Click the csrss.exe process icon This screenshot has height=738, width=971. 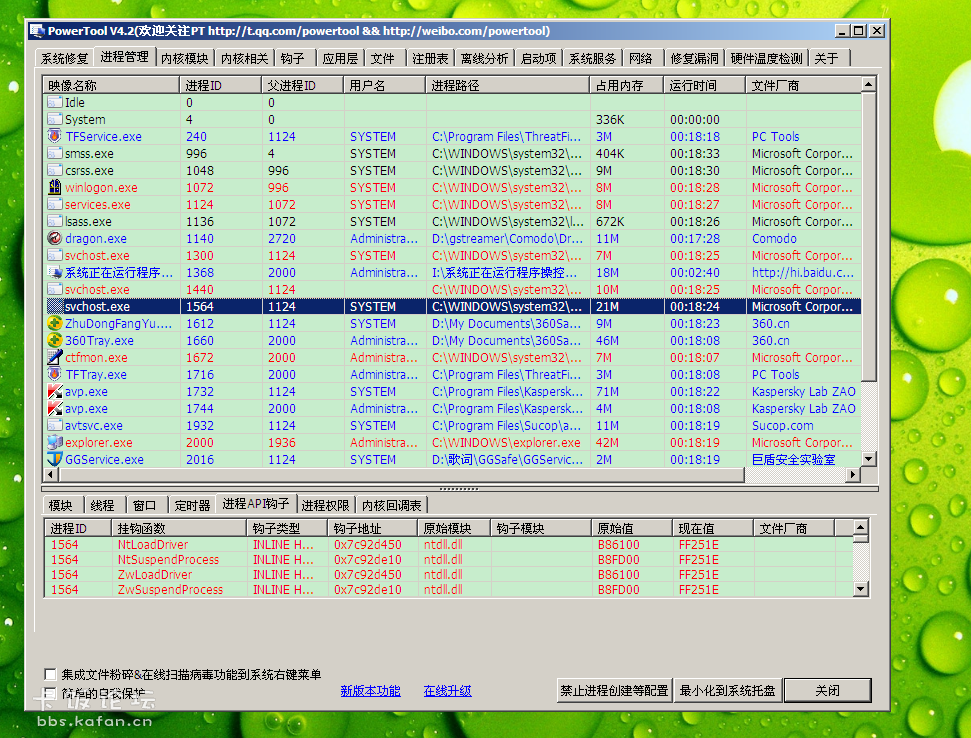click(55, 170)
